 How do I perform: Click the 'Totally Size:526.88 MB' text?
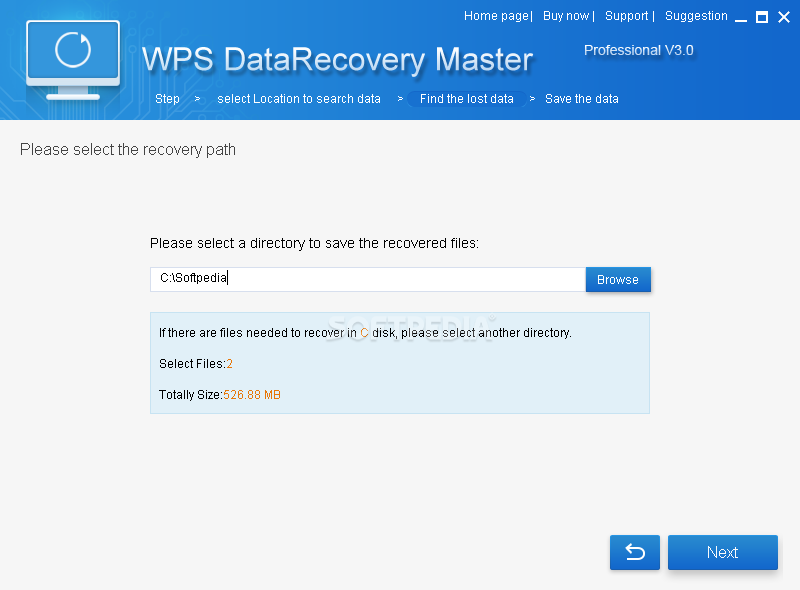[x=220, y=395]
